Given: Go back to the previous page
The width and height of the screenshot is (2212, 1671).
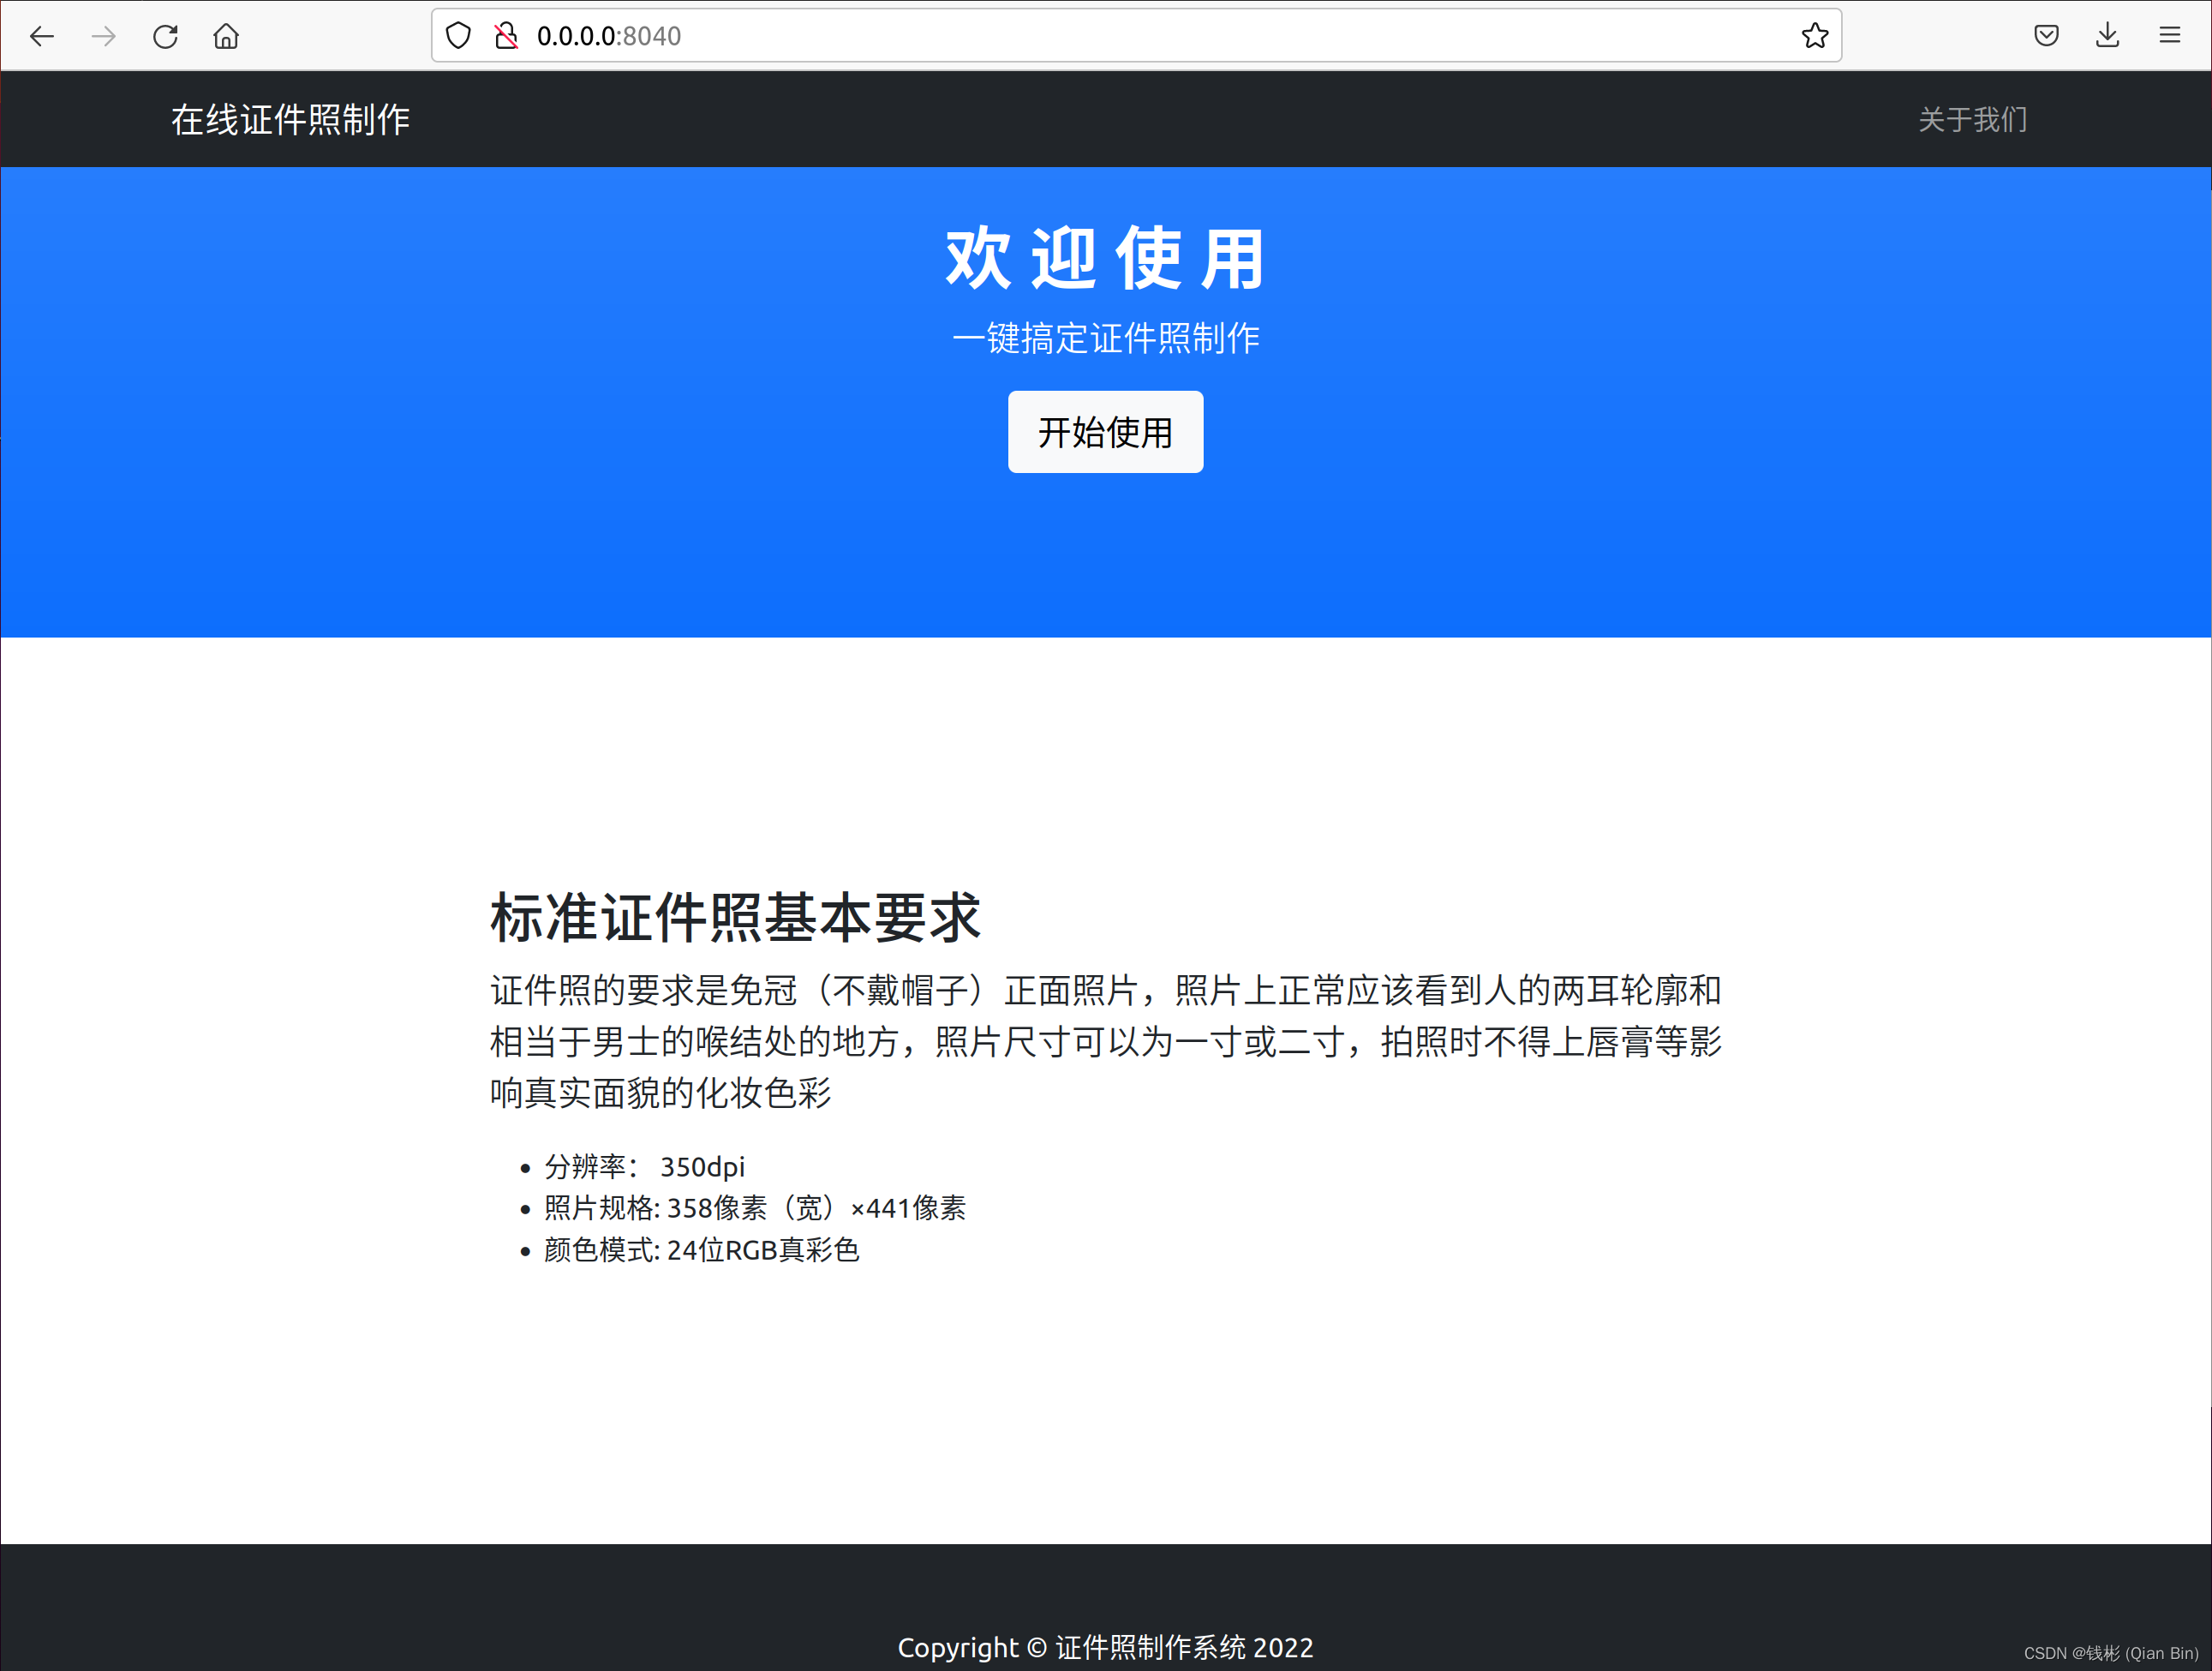Looking at the screenshot, I should [42, 37].
